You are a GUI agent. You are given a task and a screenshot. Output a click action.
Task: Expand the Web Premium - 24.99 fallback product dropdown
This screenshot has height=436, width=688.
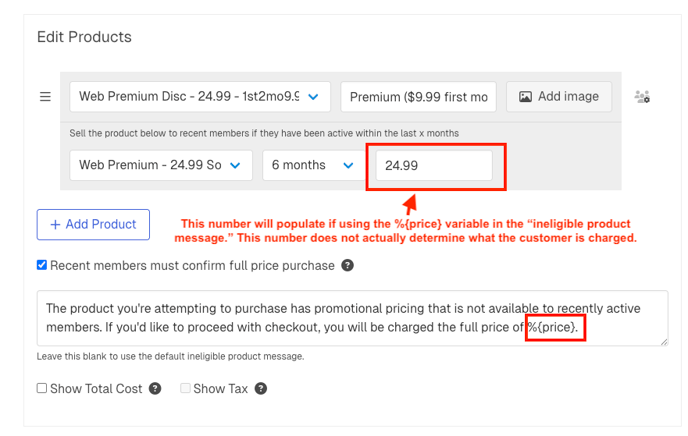[x=160, y=165]
